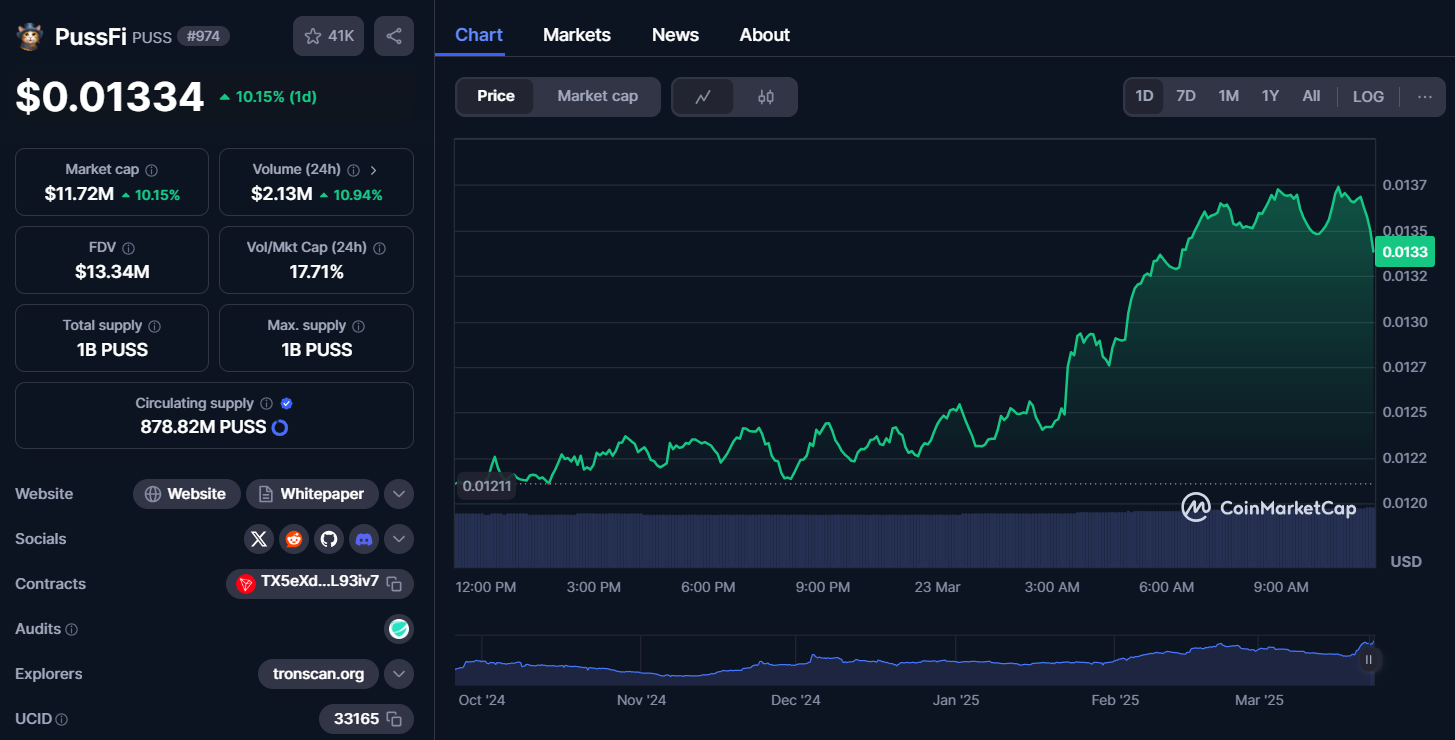Image resolution: width=1455 pixels, height=740 pixels.
Task: Toggle LOG scale on chart
Action: (1368, 97)
